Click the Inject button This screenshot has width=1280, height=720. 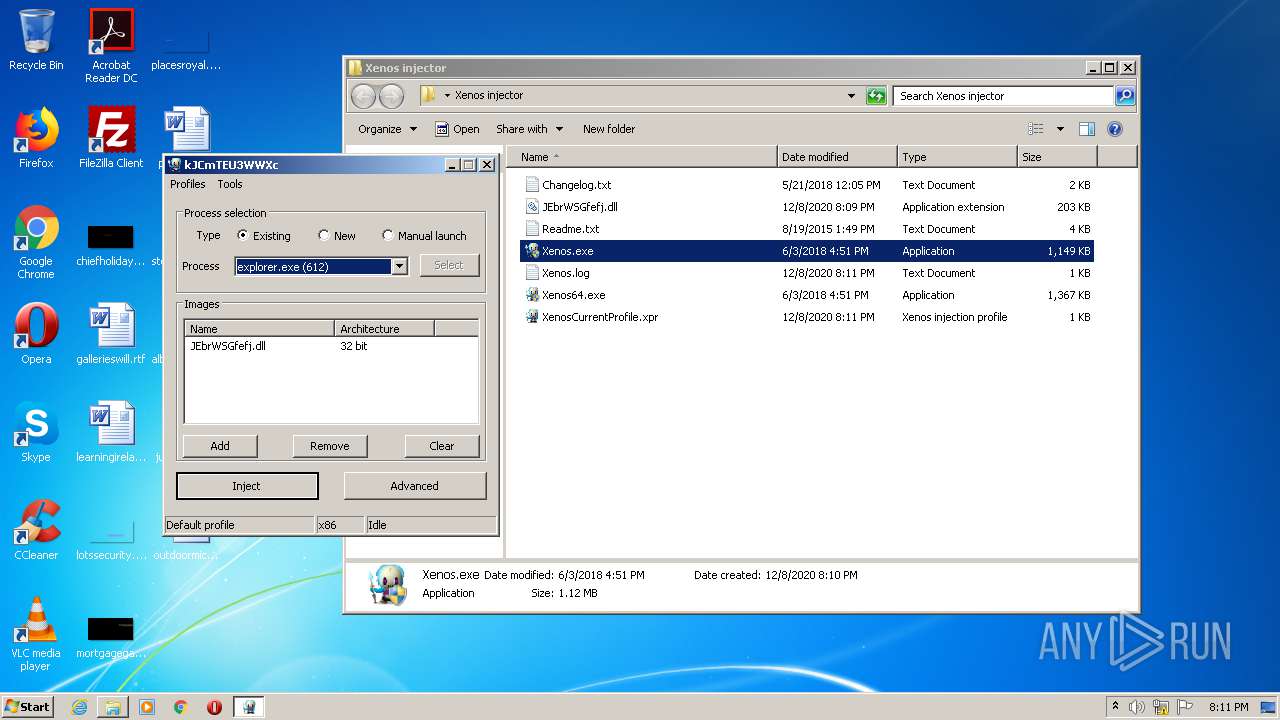pyautogui.click(x=247, y=486)
